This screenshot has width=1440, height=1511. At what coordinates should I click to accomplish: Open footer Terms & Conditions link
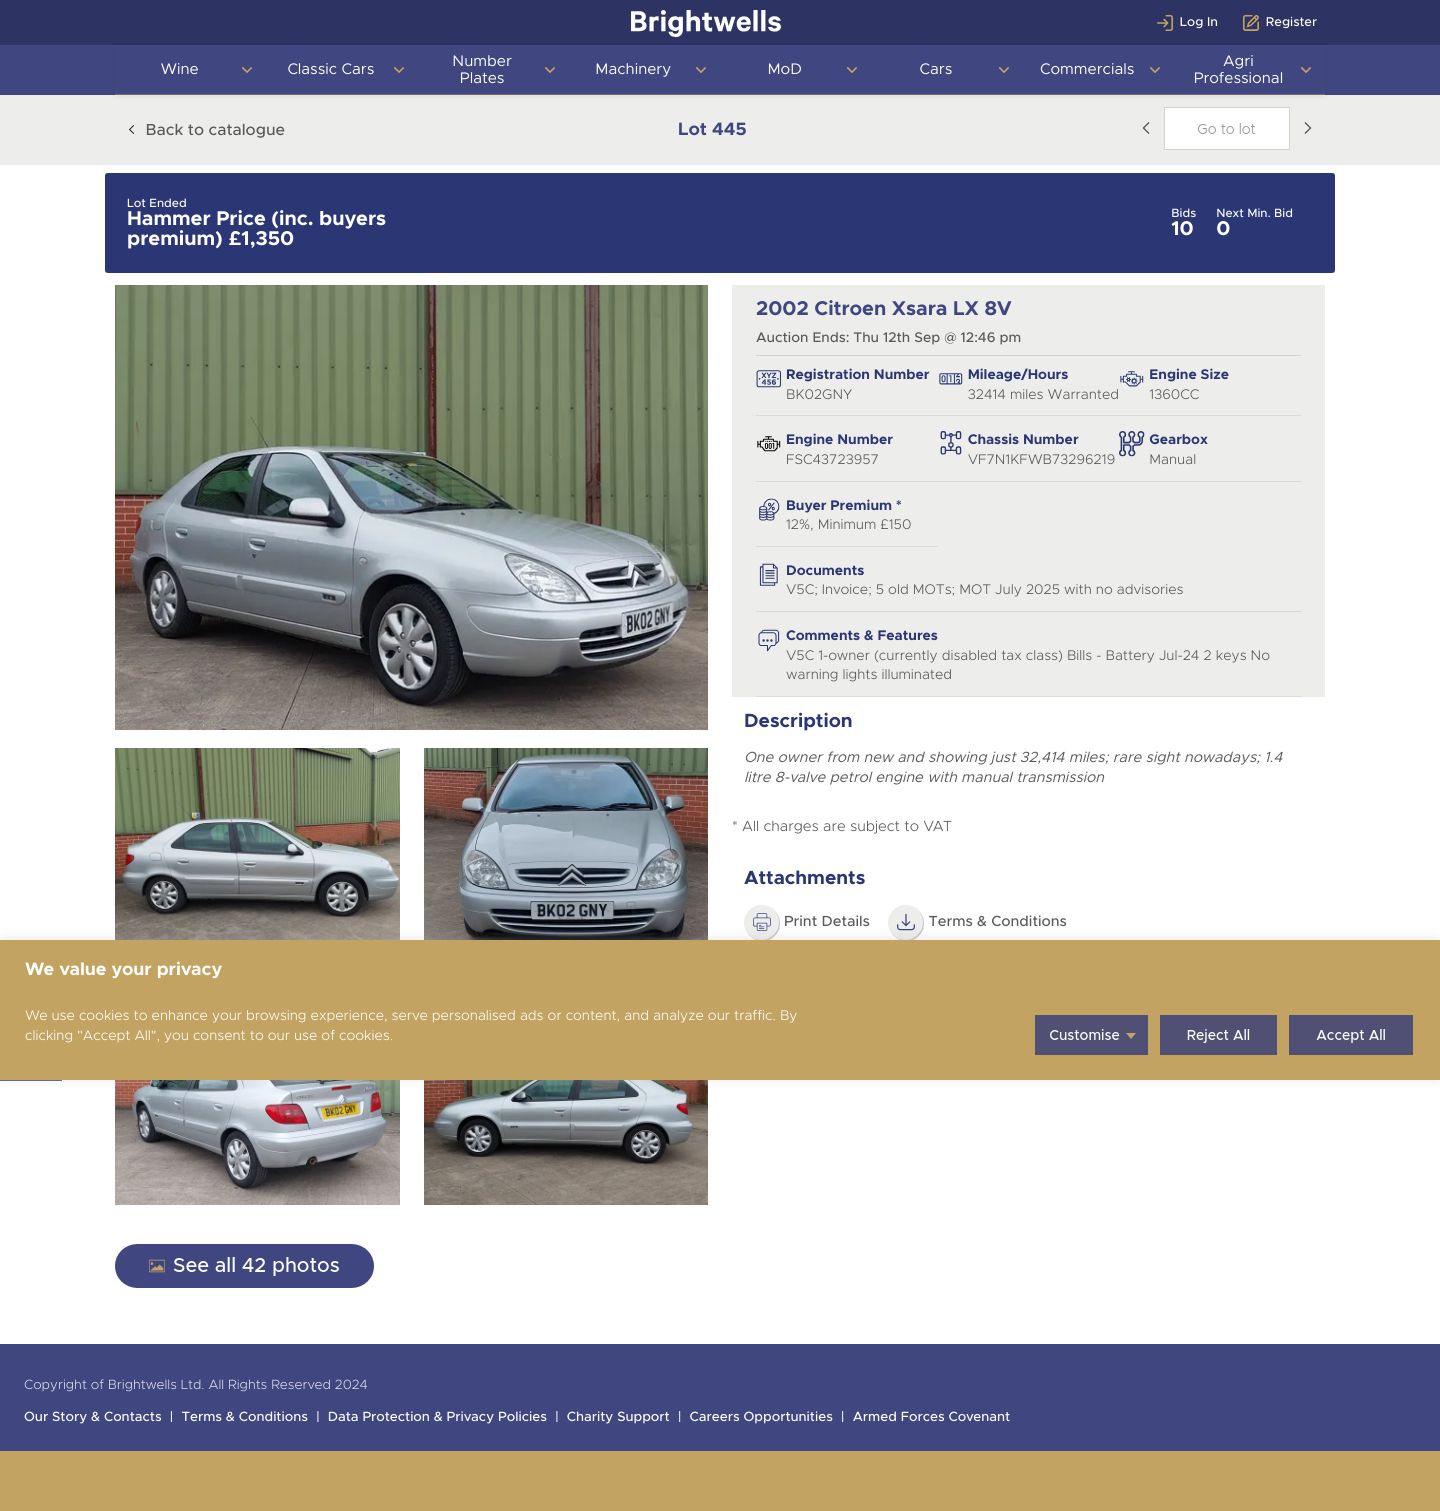tap(245, 1417)
